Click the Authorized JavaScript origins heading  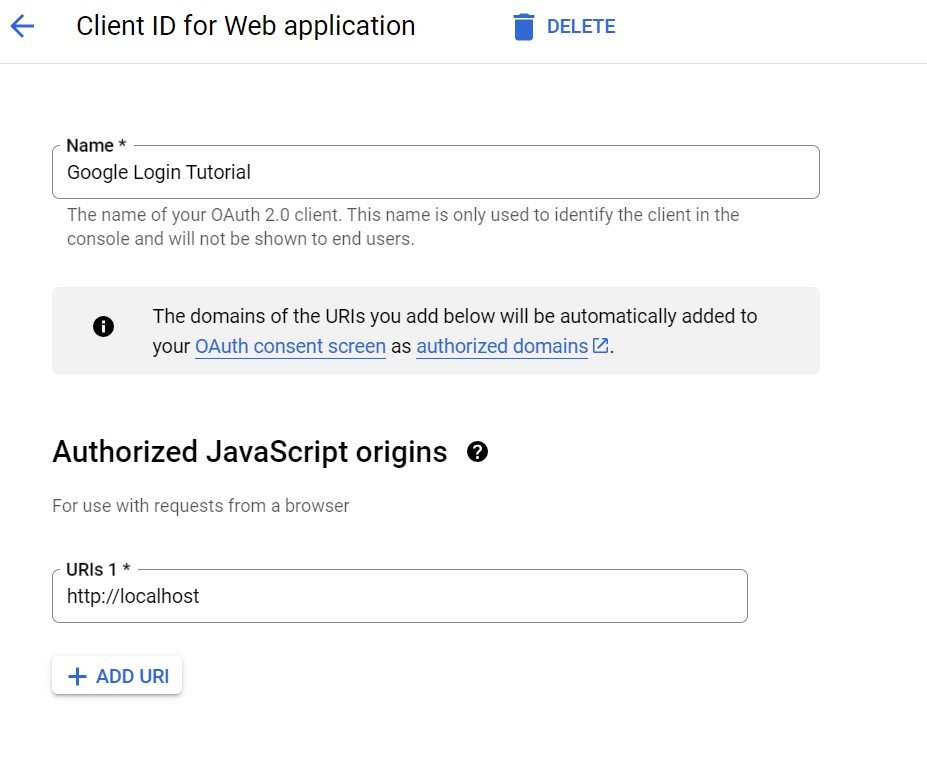(249, 452)
